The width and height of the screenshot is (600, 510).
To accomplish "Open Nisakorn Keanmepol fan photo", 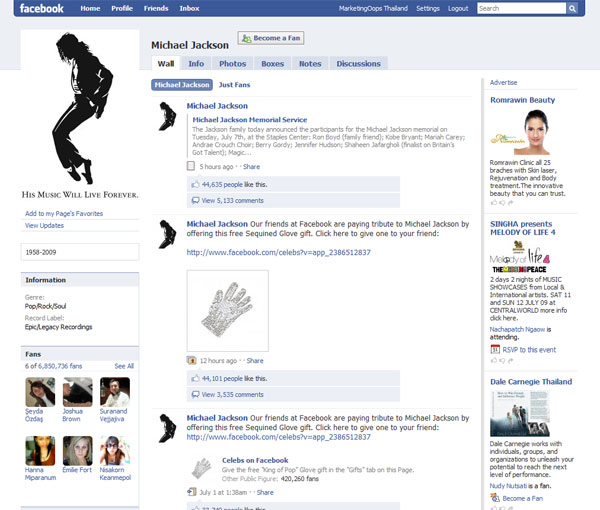I will point(115,450).
